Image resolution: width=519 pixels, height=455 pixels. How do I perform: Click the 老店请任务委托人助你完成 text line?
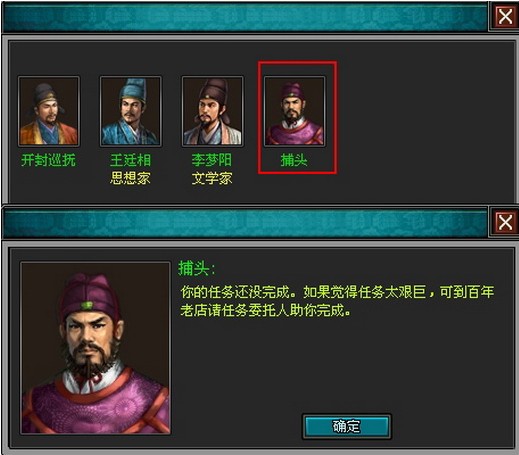266,311
